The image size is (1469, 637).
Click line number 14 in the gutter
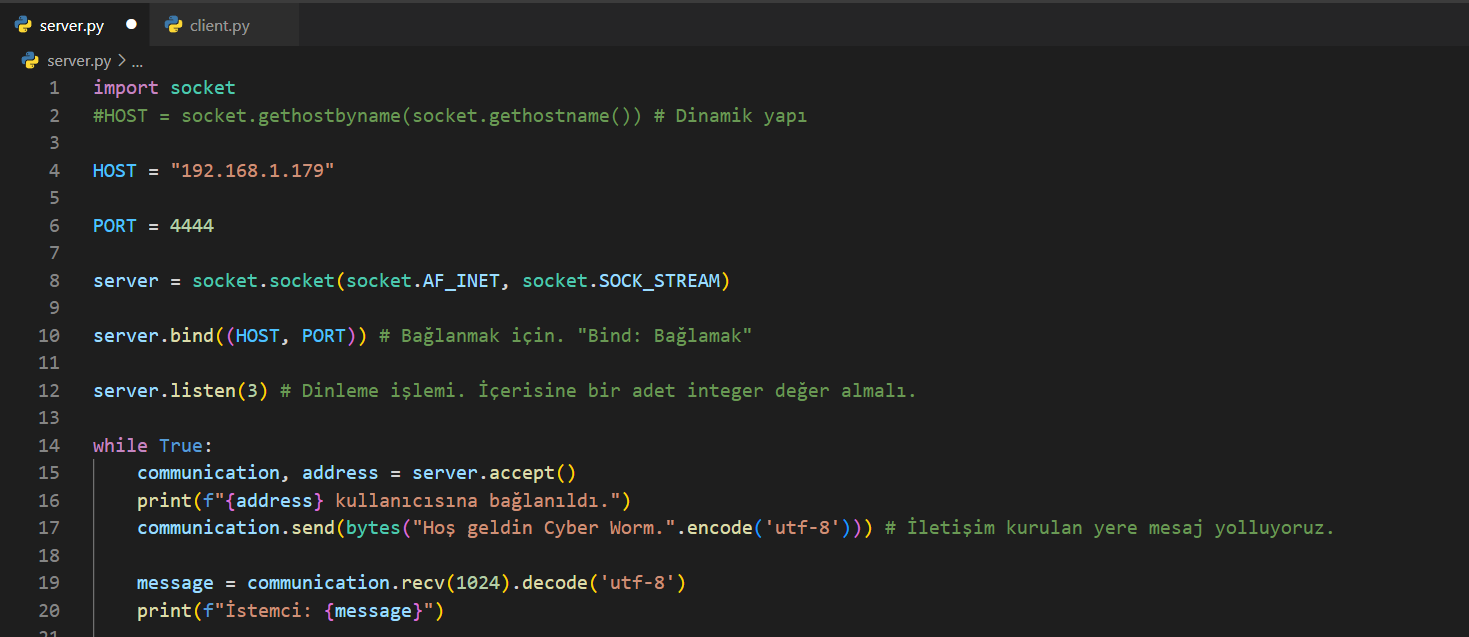tap(49, 445)
